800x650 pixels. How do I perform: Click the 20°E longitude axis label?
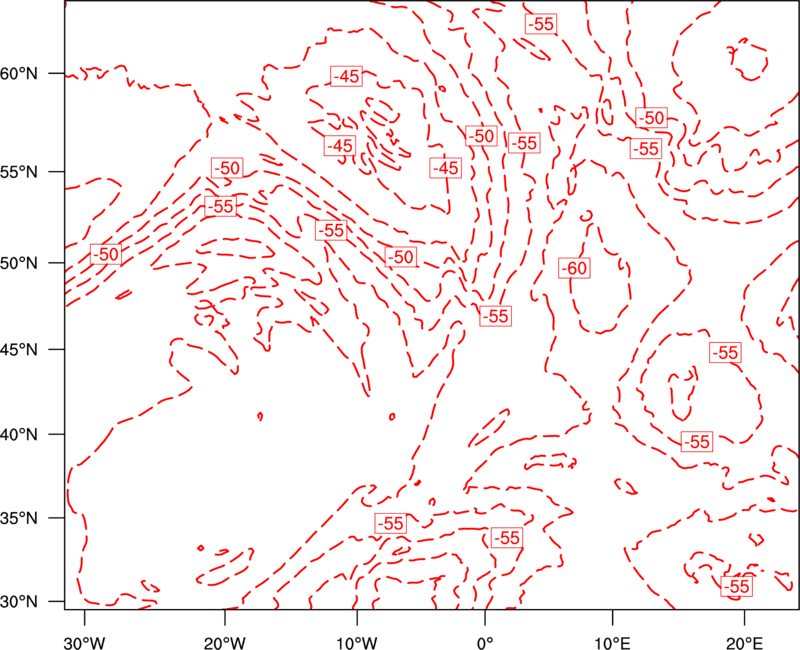(x=744, y=642)
